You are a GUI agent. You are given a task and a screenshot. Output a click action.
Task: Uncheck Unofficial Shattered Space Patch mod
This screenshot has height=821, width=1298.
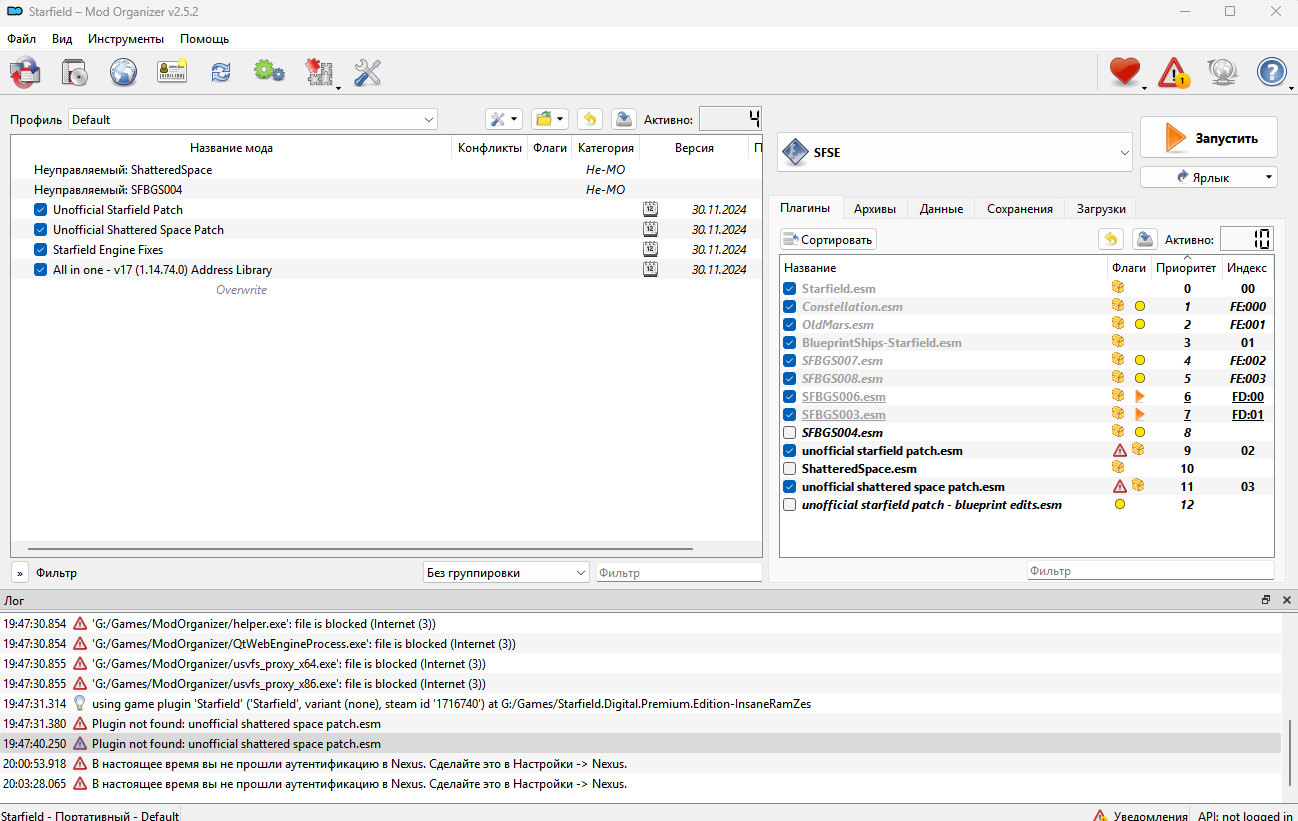(x=41, y=230)
